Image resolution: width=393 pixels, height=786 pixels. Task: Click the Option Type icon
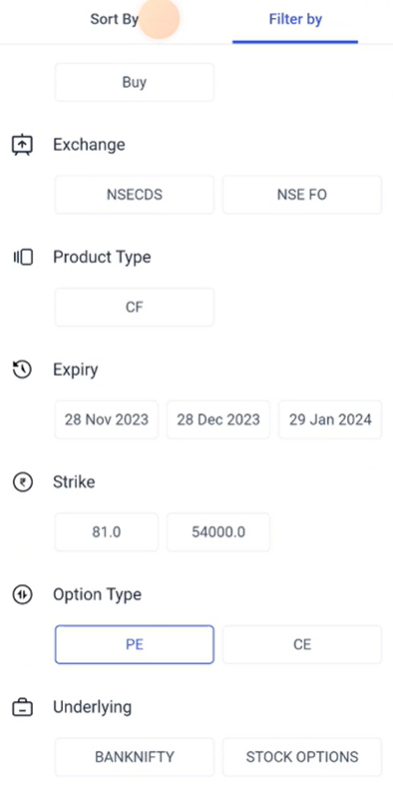[x=22, y=595]
